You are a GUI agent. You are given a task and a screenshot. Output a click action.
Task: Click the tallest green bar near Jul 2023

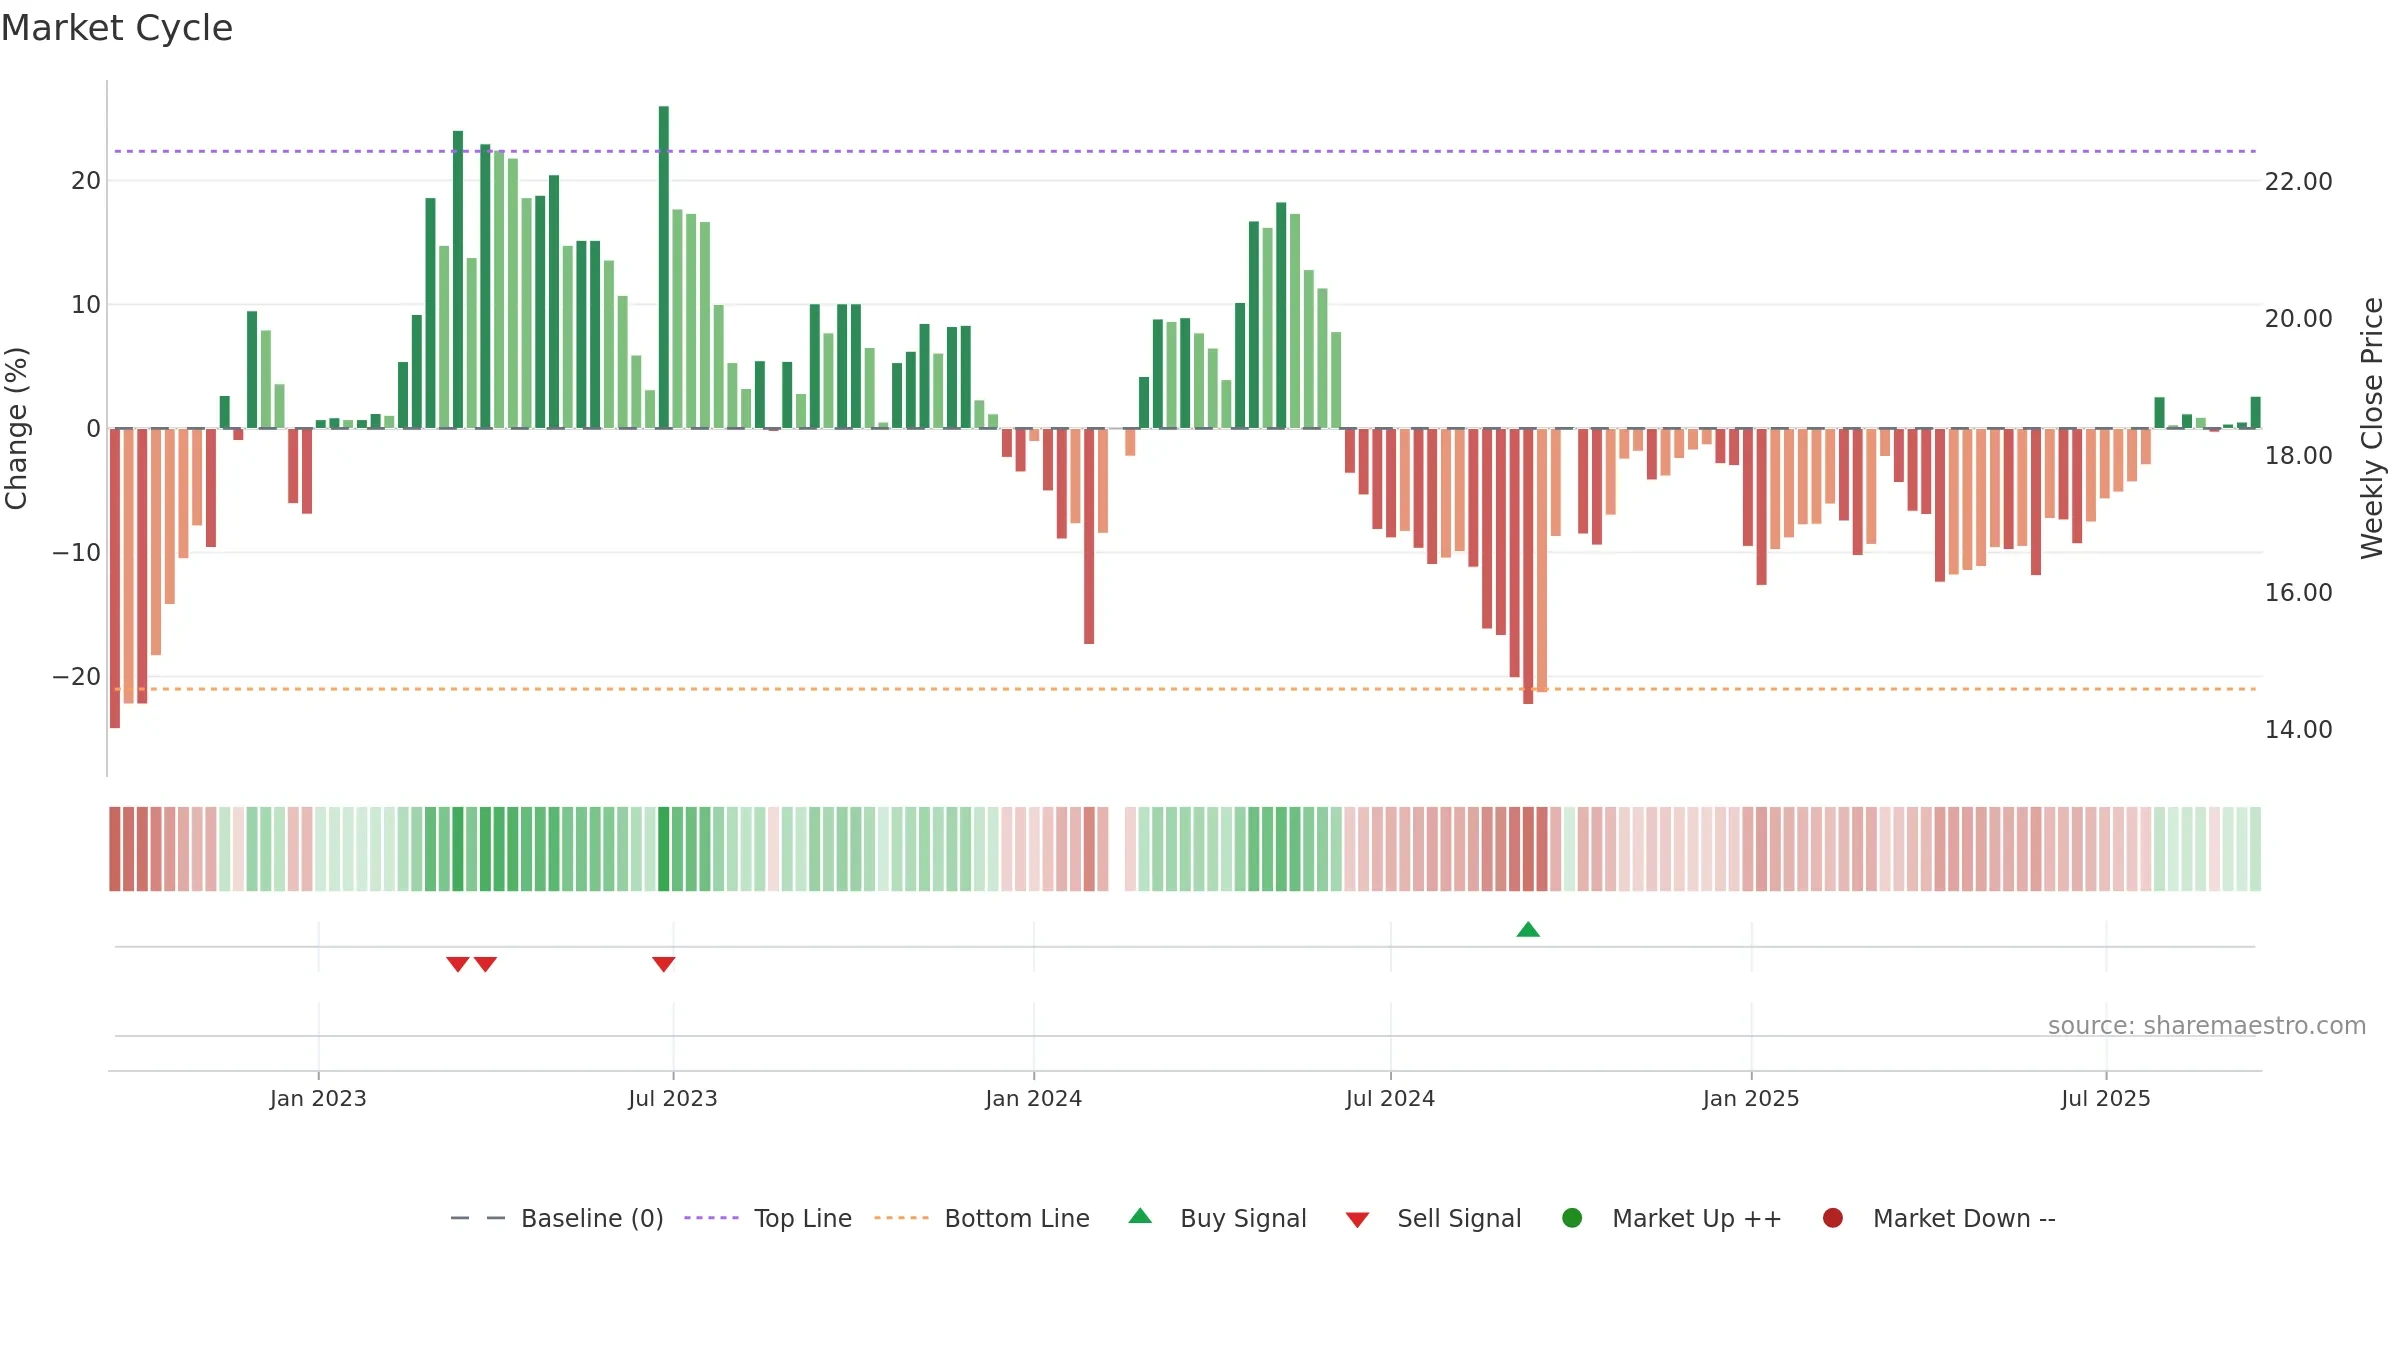(663, 267)
